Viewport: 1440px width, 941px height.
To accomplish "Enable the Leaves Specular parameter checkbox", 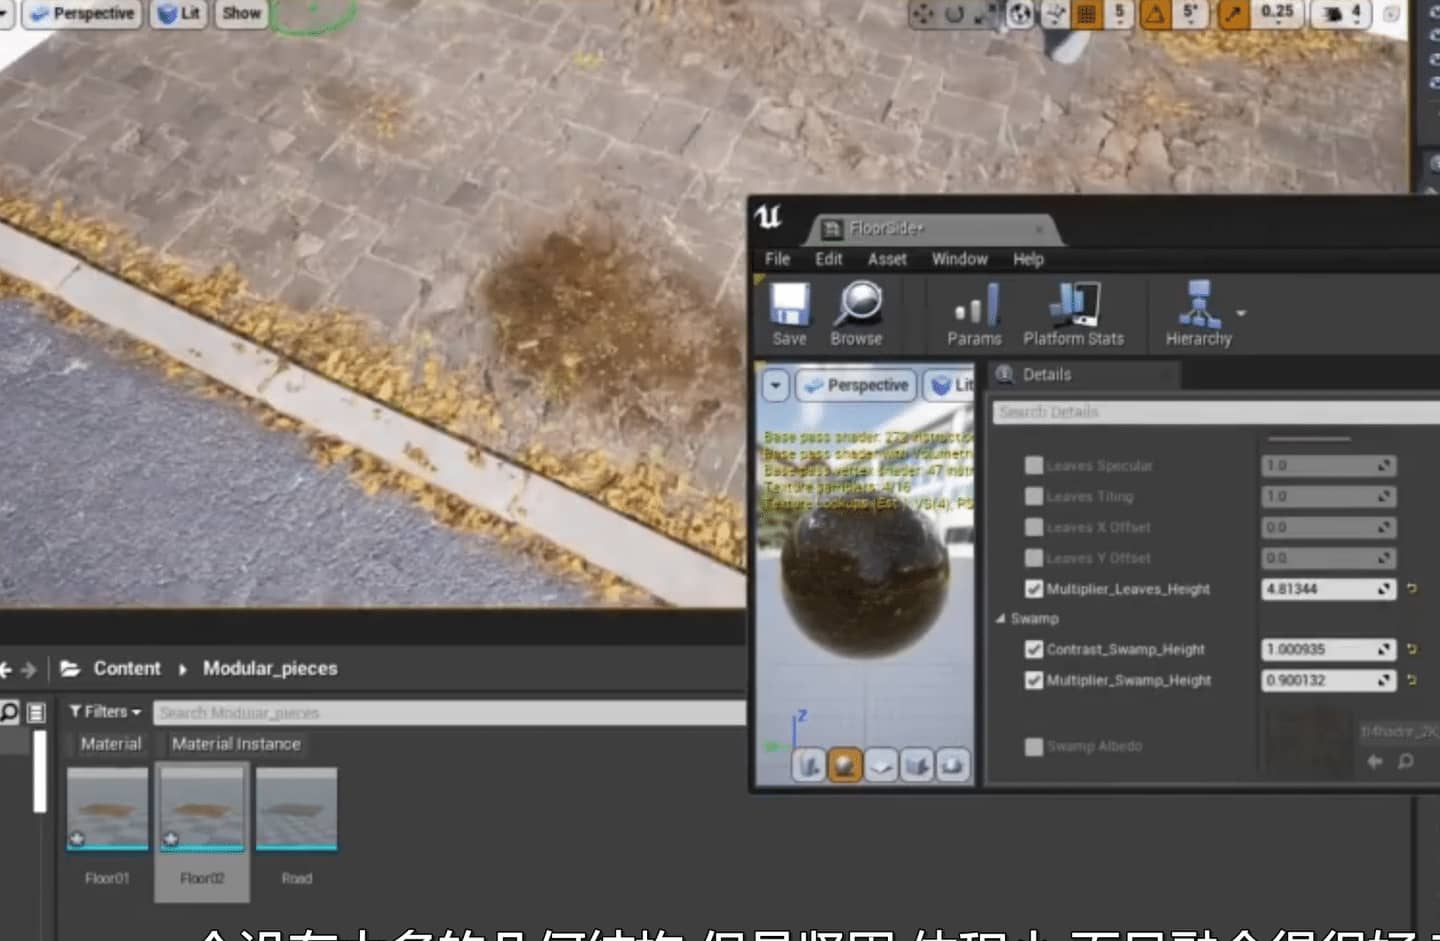I will 1034,466.
